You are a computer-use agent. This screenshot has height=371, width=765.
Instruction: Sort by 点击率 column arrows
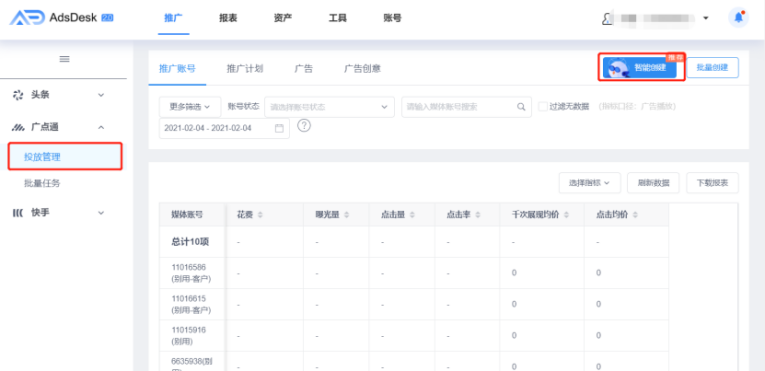coord(478,215)
